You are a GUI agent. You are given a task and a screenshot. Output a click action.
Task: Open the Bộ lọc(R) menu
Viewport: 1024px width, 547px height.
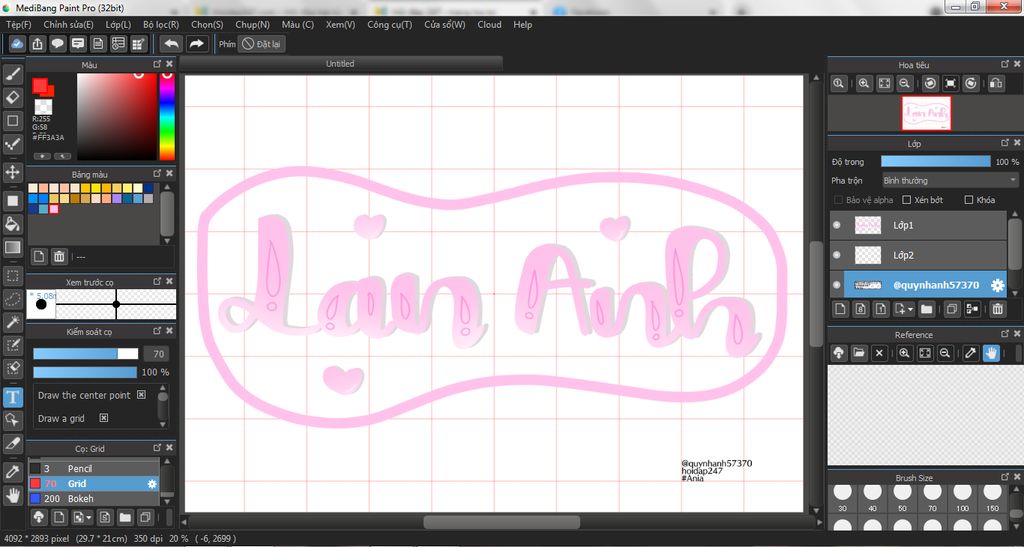tap(161, 24)
